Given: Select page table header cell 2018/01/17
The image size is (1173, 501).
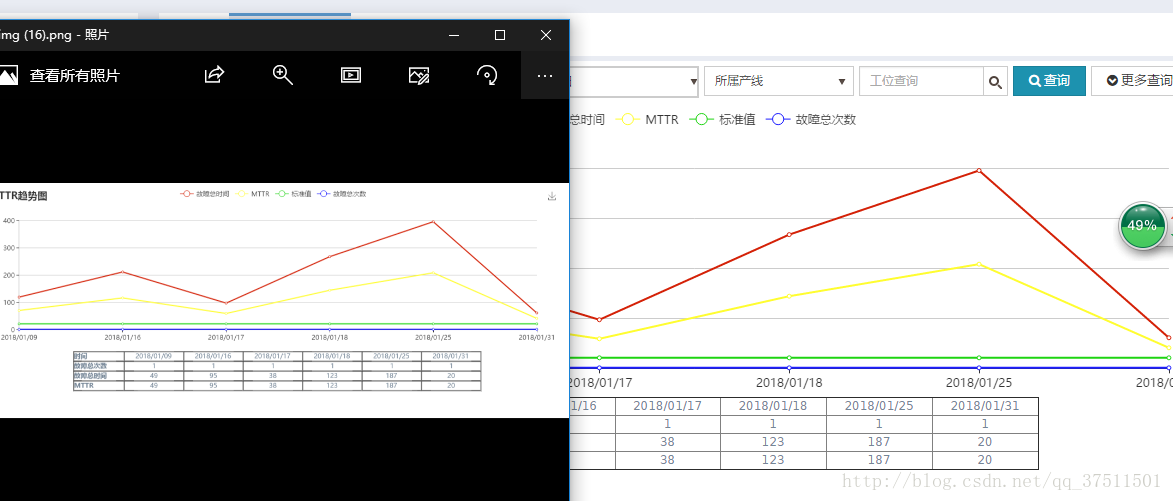Looking at the screenshot, I should pyautogui.click(x=667, y=407).
